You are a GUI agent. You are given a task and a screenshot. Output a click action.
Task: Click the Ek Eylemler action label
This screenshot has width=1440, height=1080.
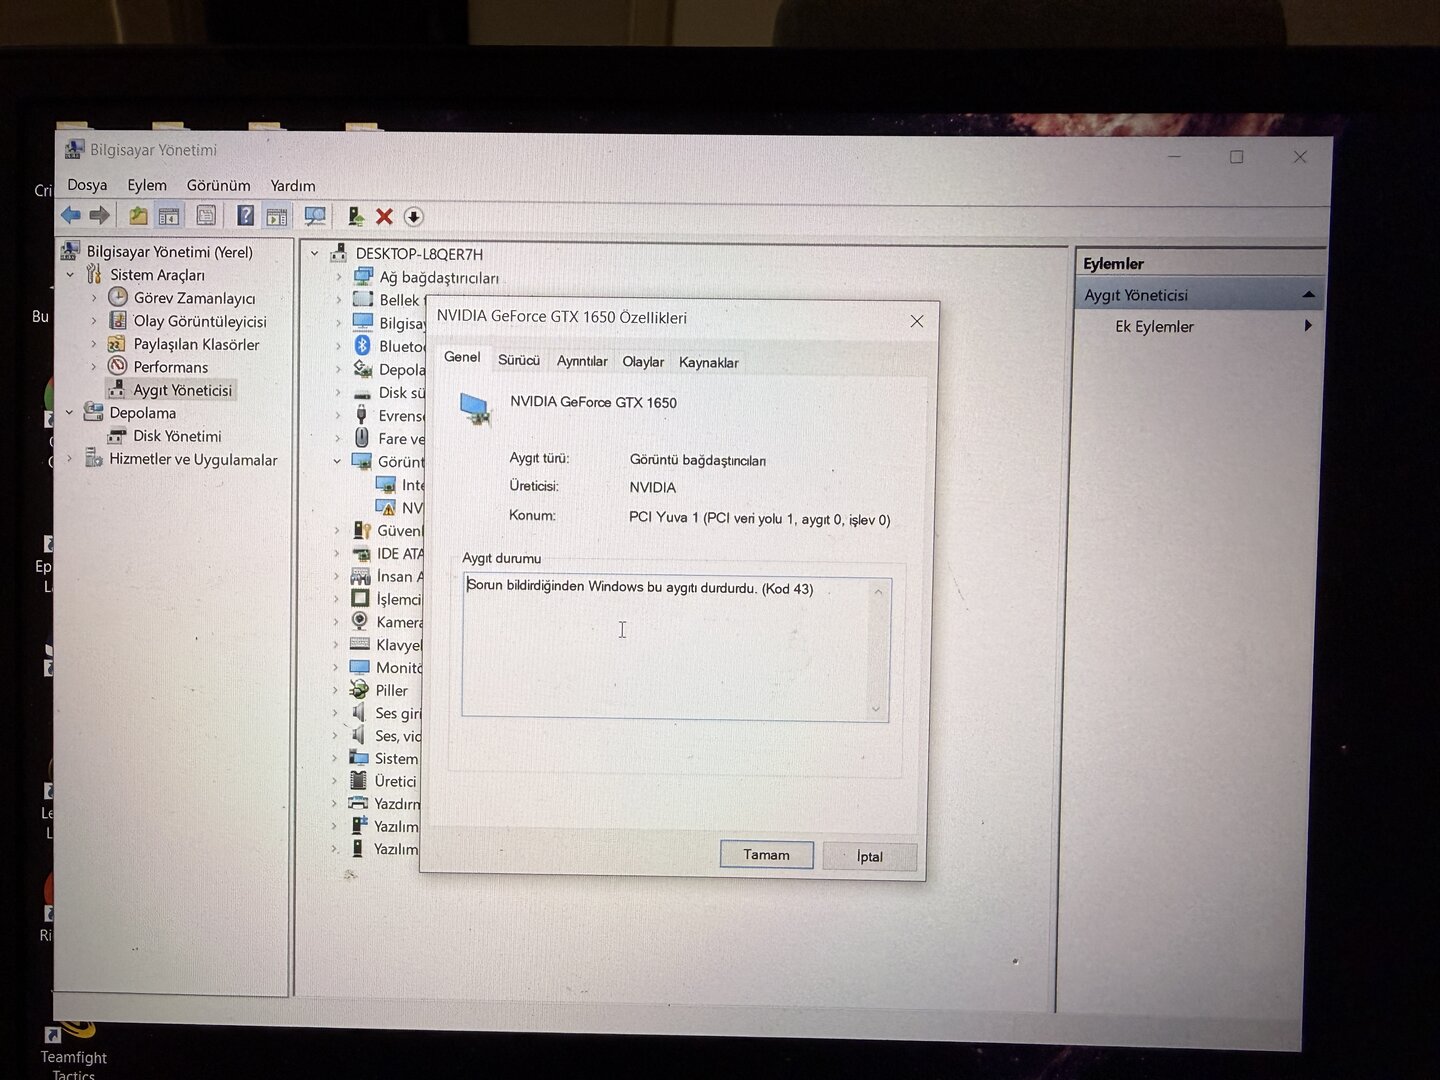[x=1155, y=327]
